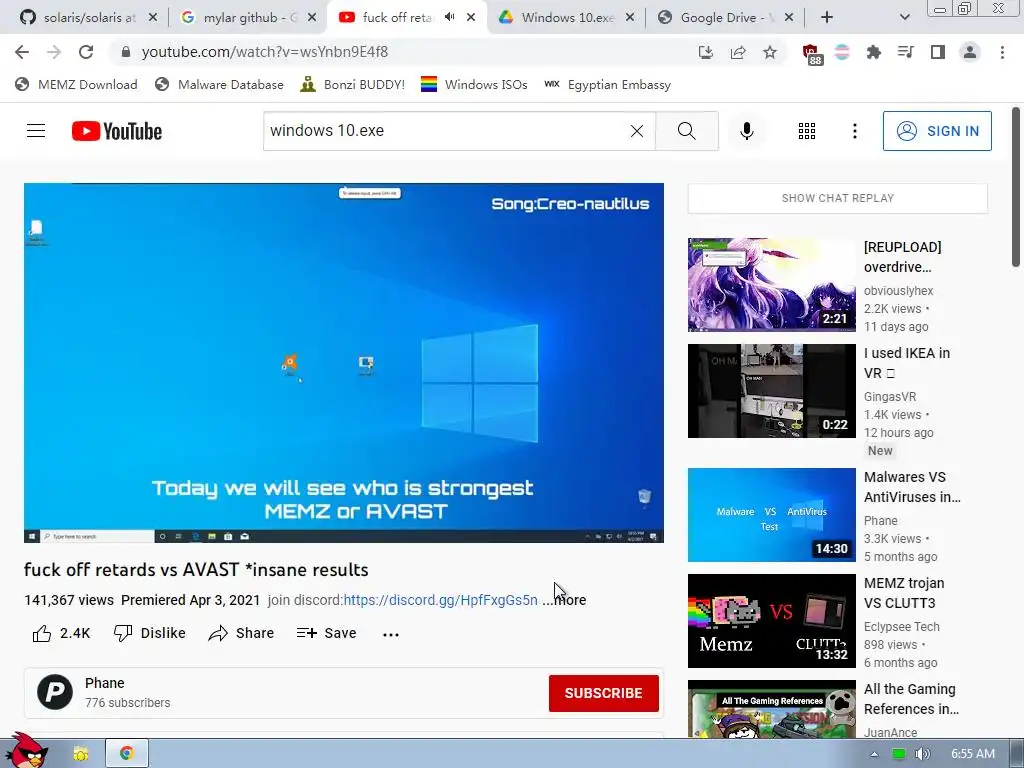1024x768 pixels.
Task: Open the Windows ISOs bookmark
Action: click(474, 84)
